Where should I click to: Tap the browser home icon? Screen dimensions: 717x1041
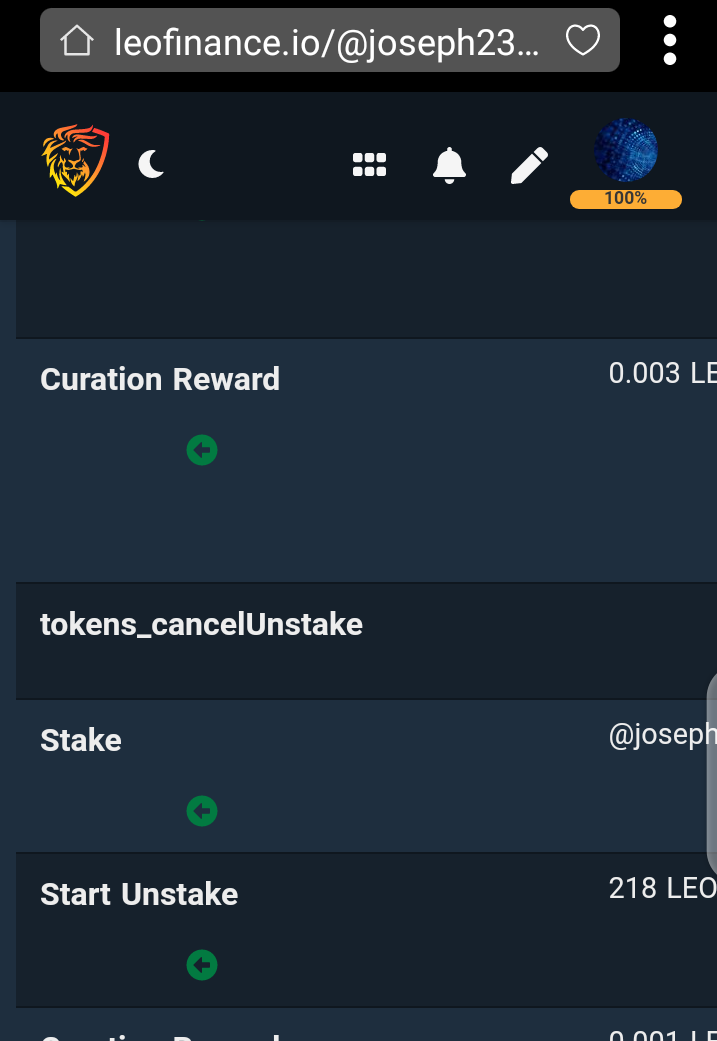77,41
